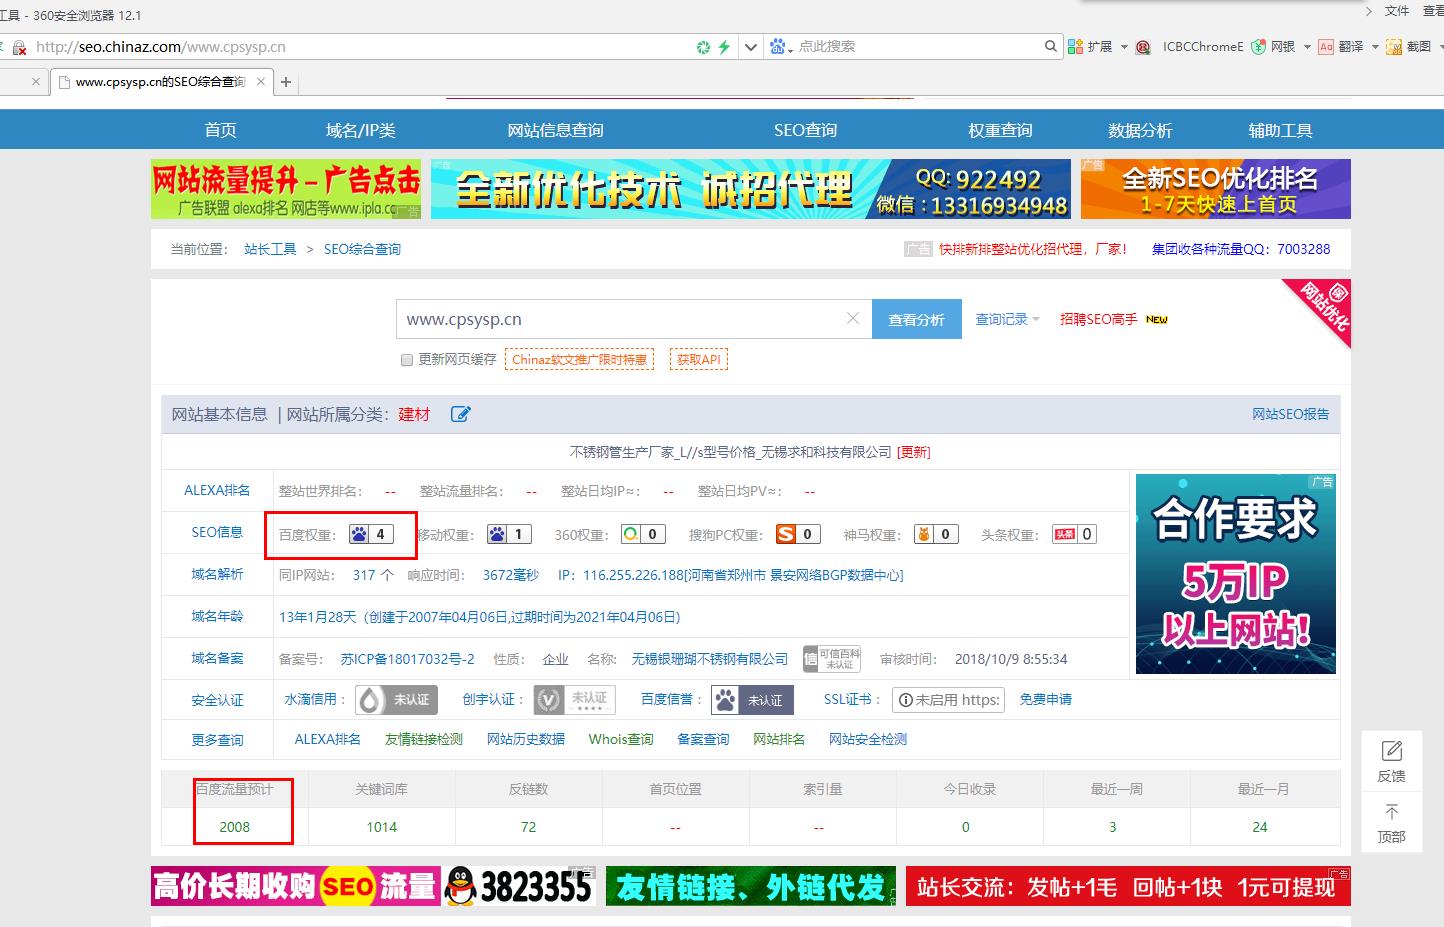Click the 获取API link
The image size is (1444, 927).
tap(698, 359)
